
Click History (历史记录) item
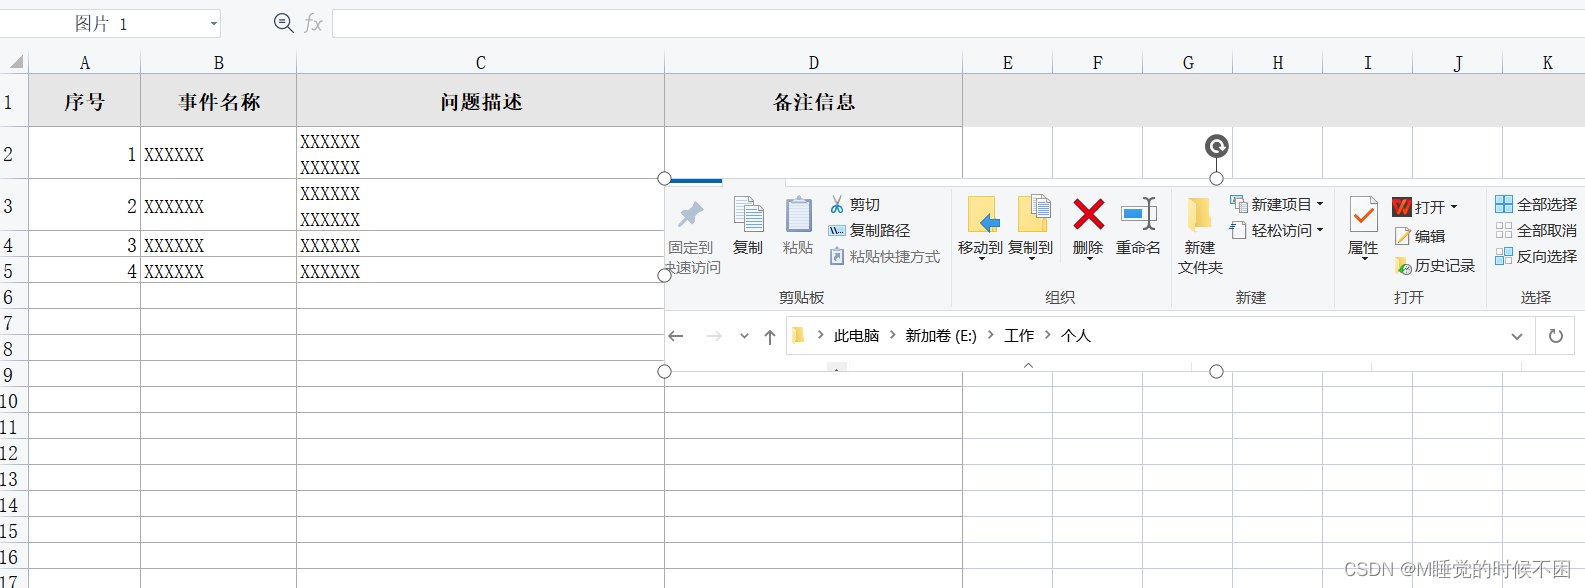click(x=1435, y=265)
